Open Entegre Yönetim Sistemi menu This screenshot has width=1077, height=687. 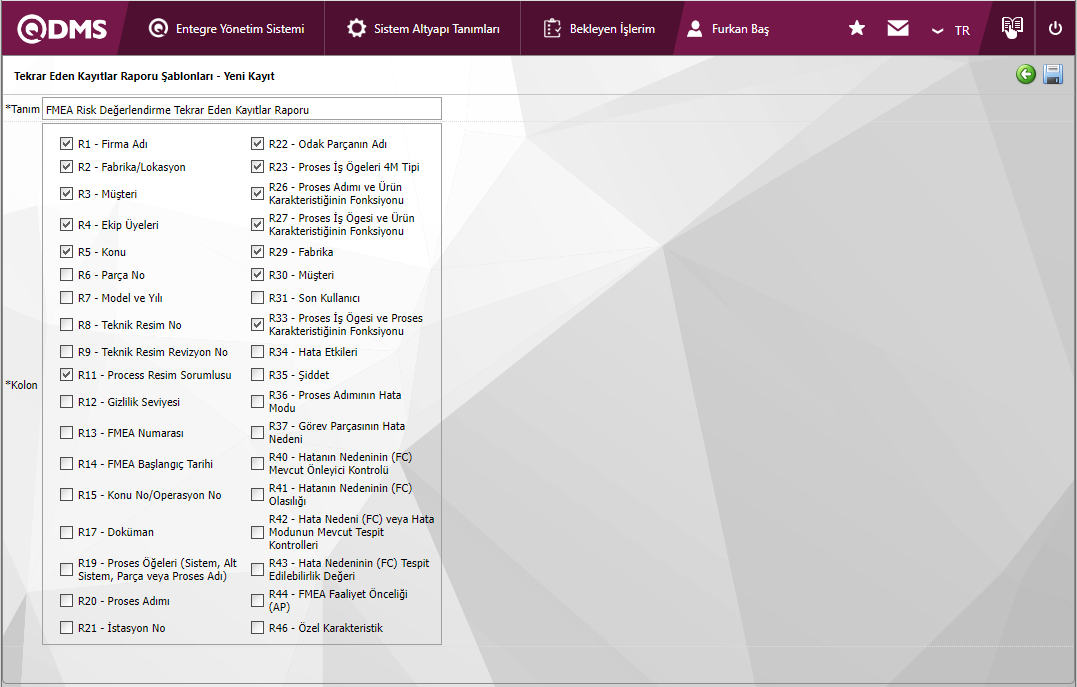click(227, 29)
